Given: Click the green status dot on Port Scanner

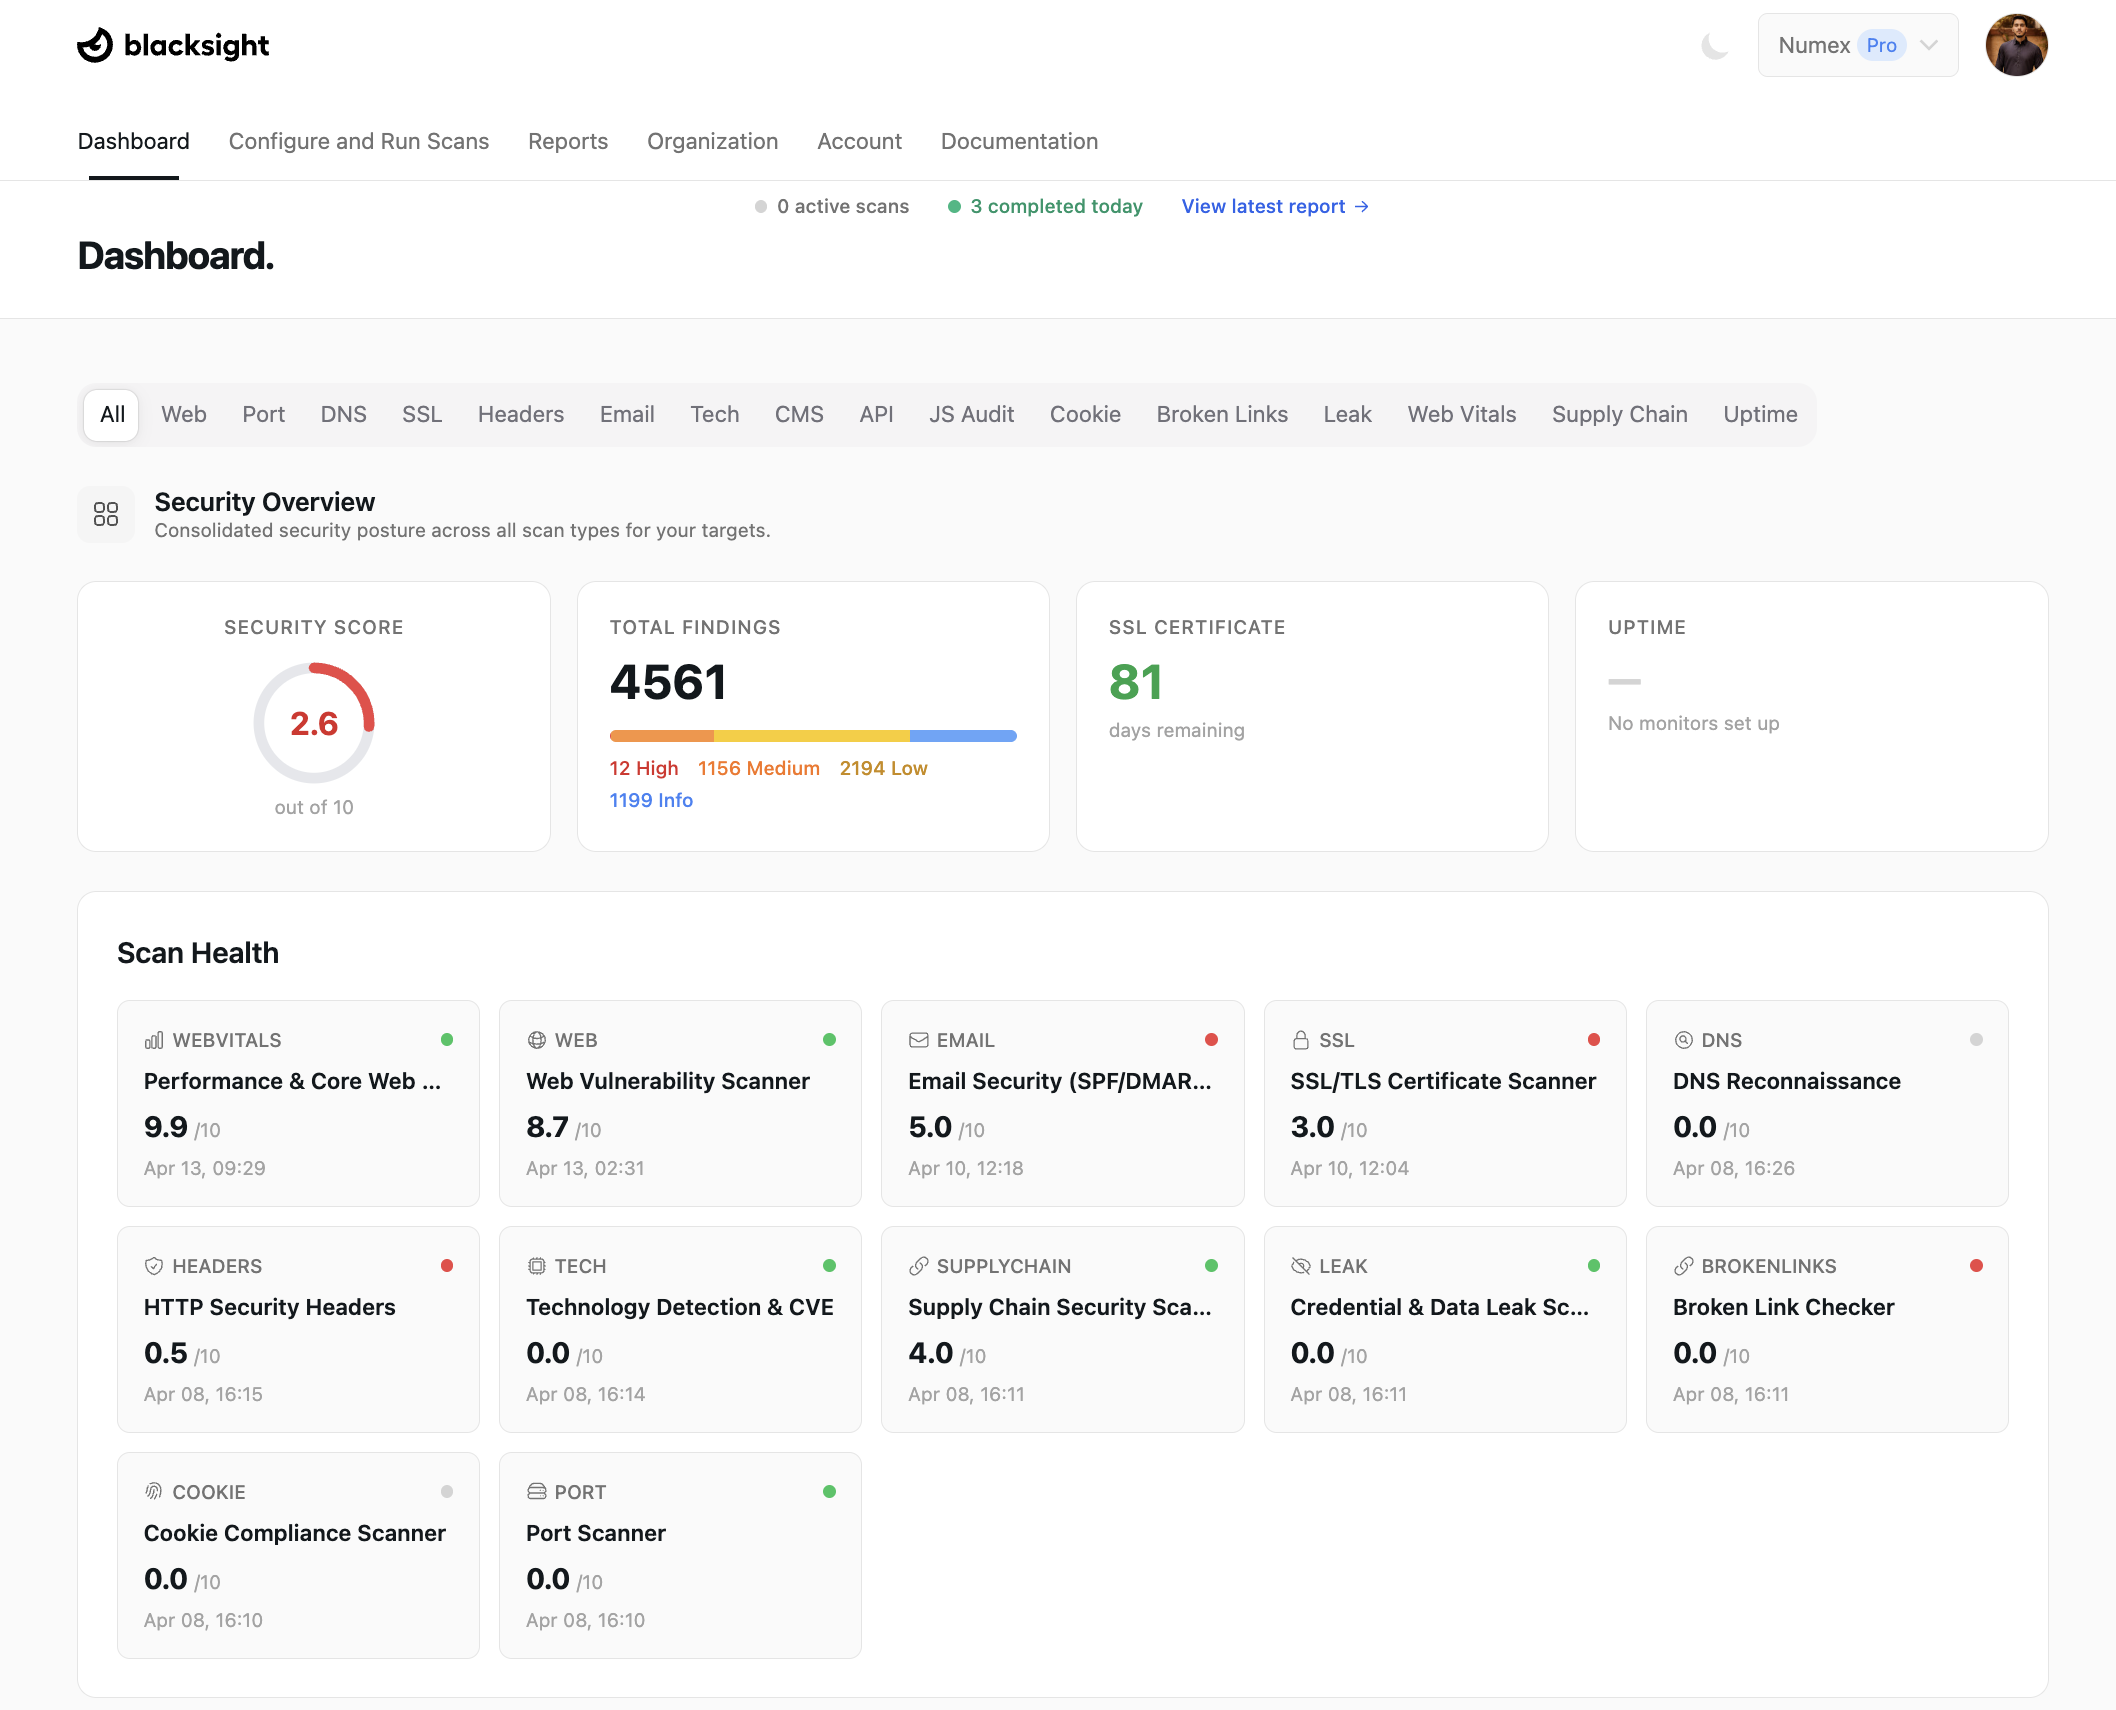Looking at the screenshot, I should click(830, 1491).
